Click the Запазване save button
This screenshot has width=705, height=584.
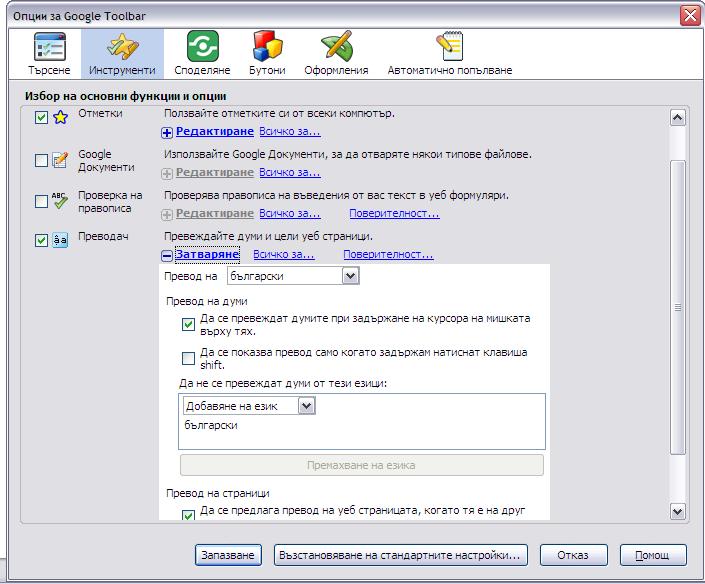pos(228,555)
